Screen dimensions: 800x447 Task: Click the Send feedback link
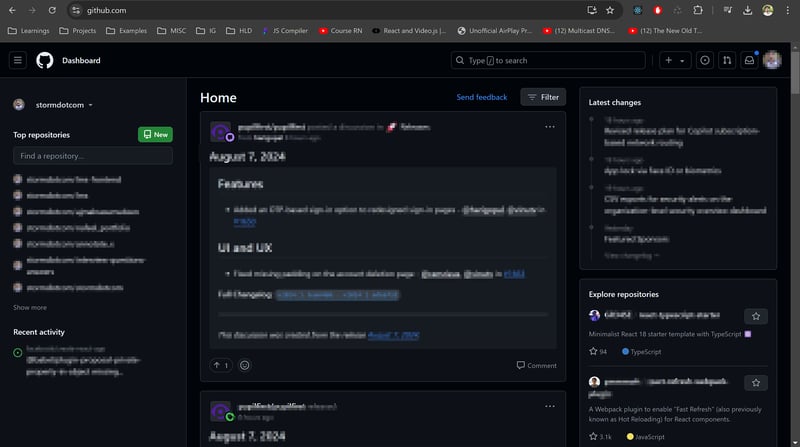[x=481, y=97]
